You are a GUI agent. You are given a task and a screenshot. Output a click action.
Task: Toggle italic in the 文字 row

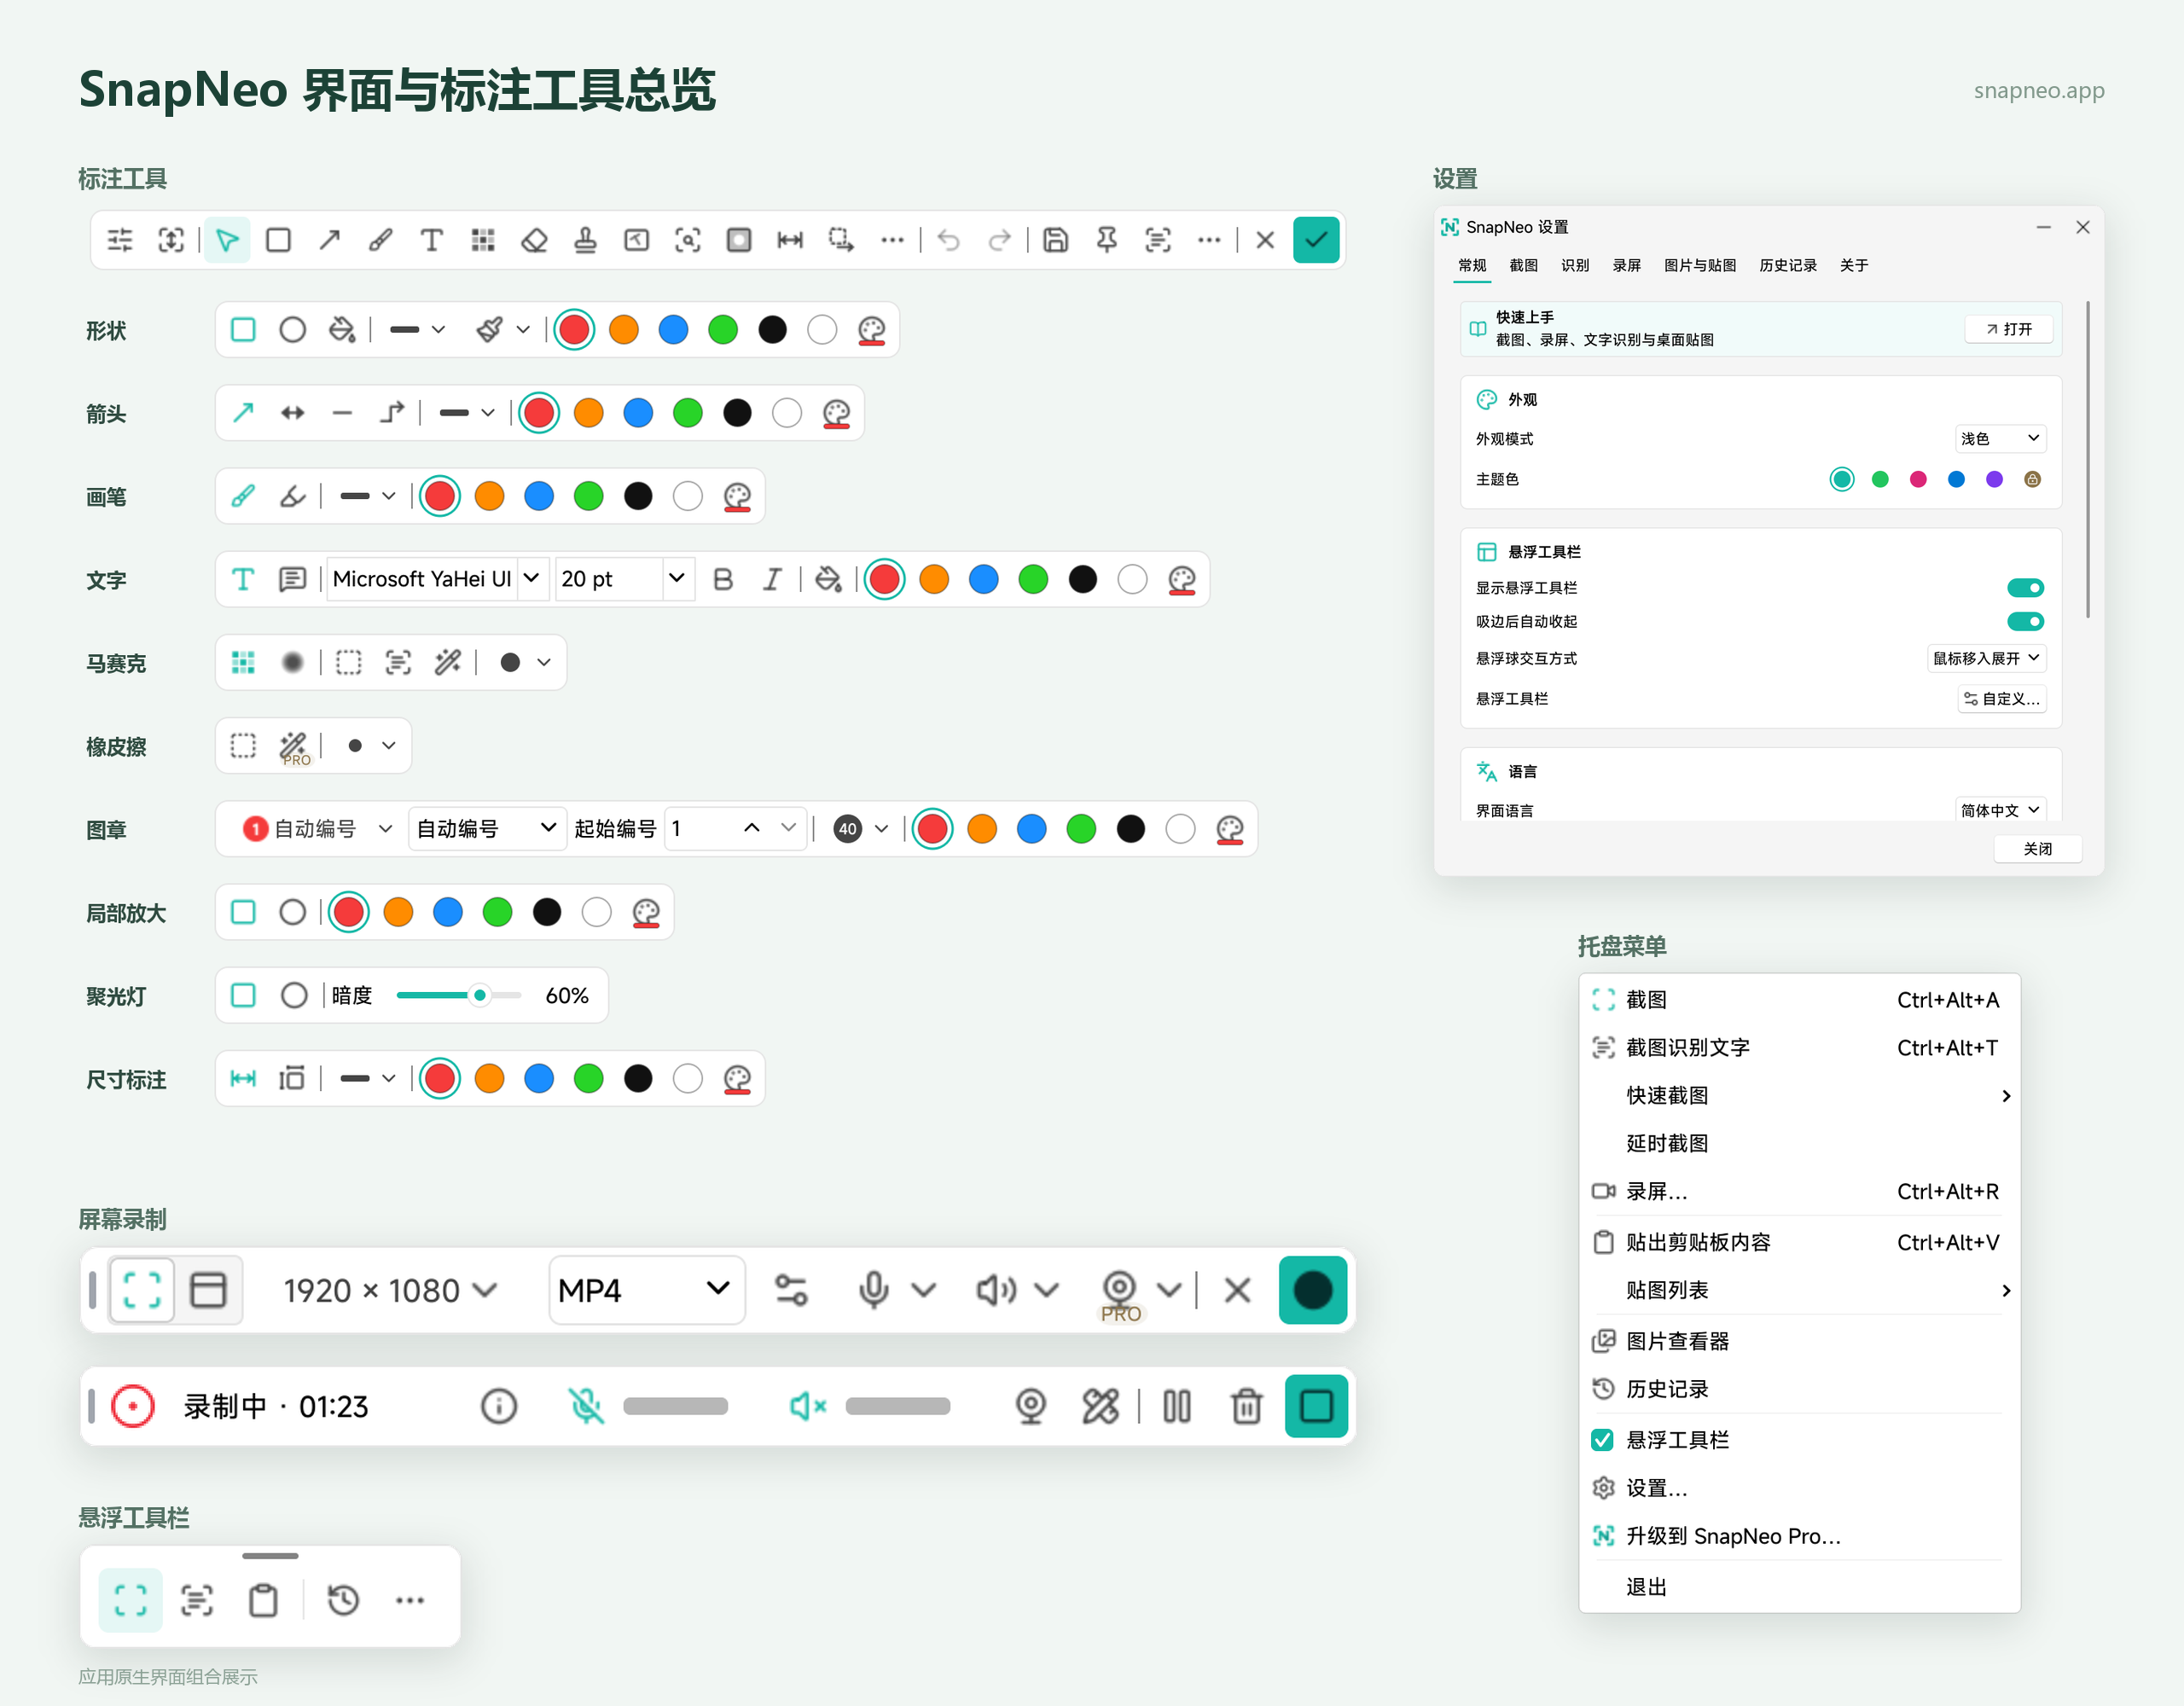pyautogui.click(x=772, y=579)
